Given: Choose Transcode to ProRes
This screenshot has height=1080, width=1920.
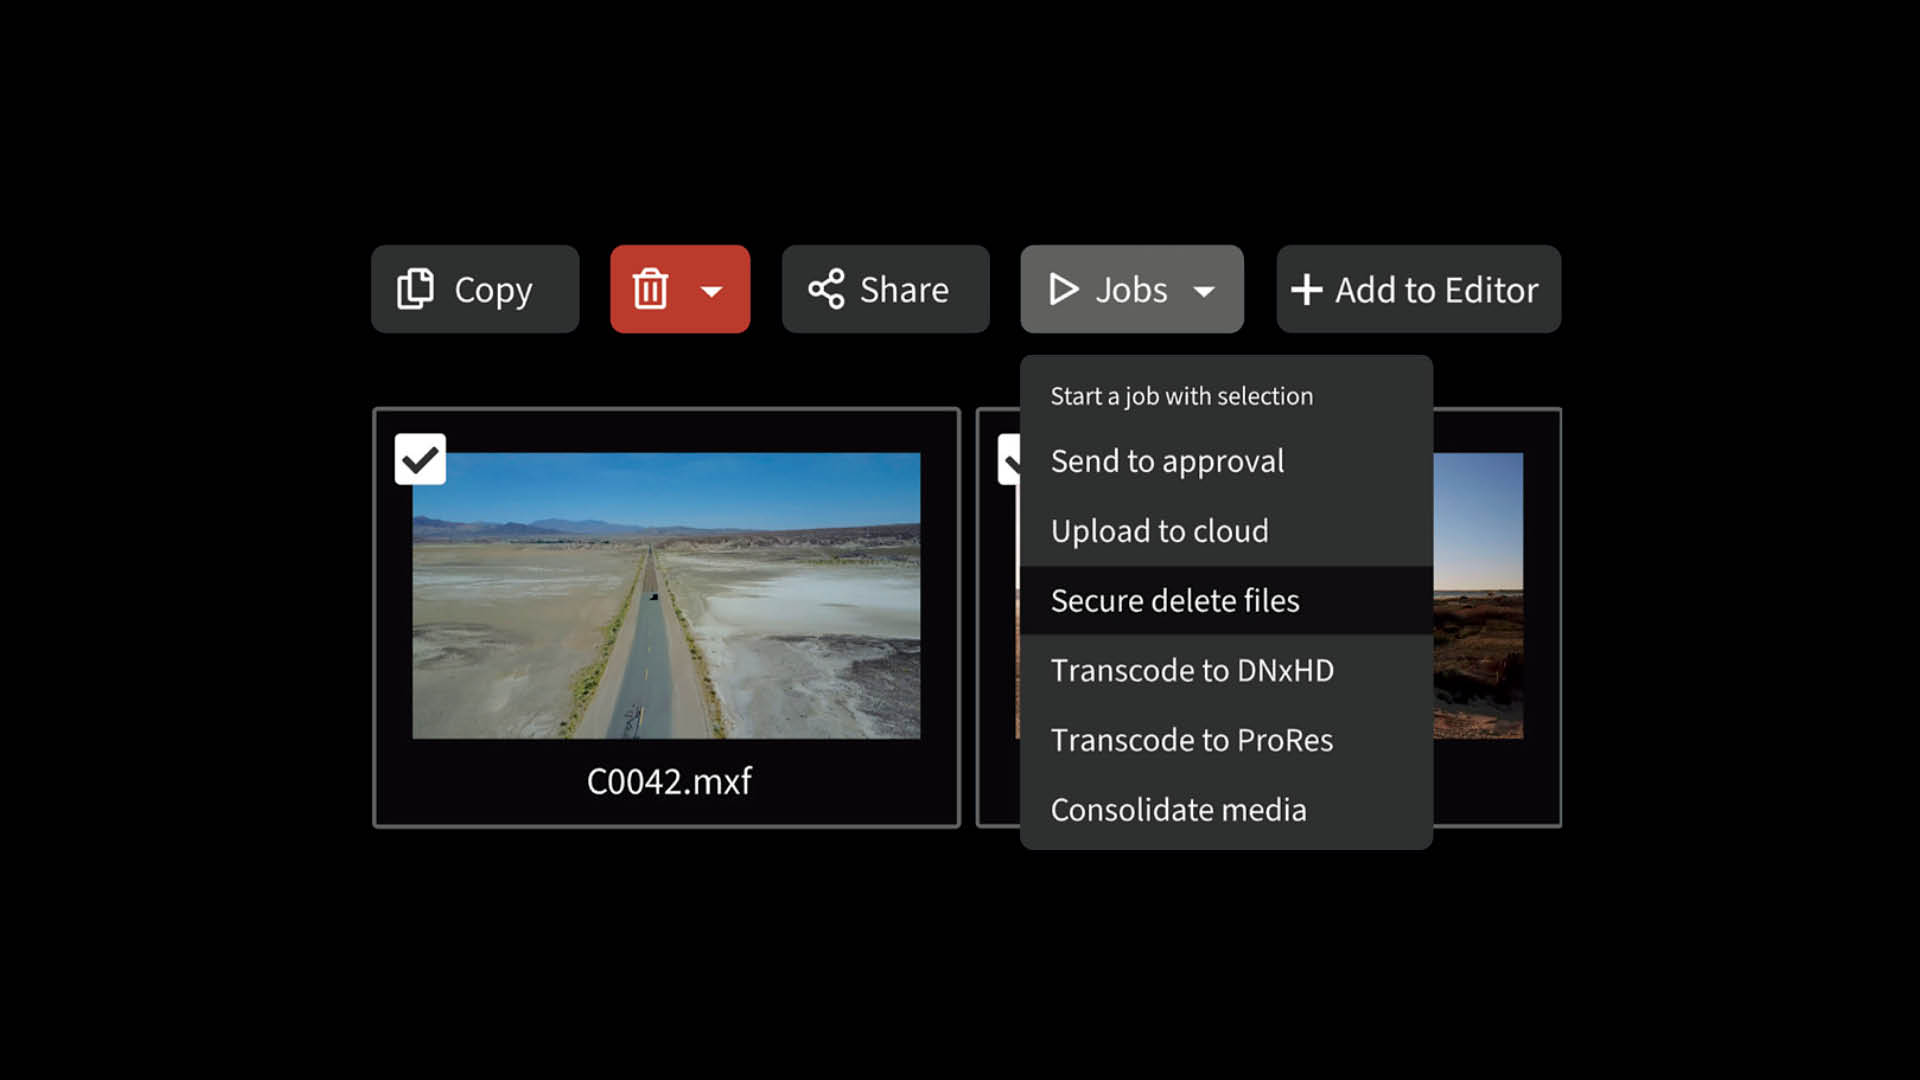Looking at the screenshot, I should 1226,740.
